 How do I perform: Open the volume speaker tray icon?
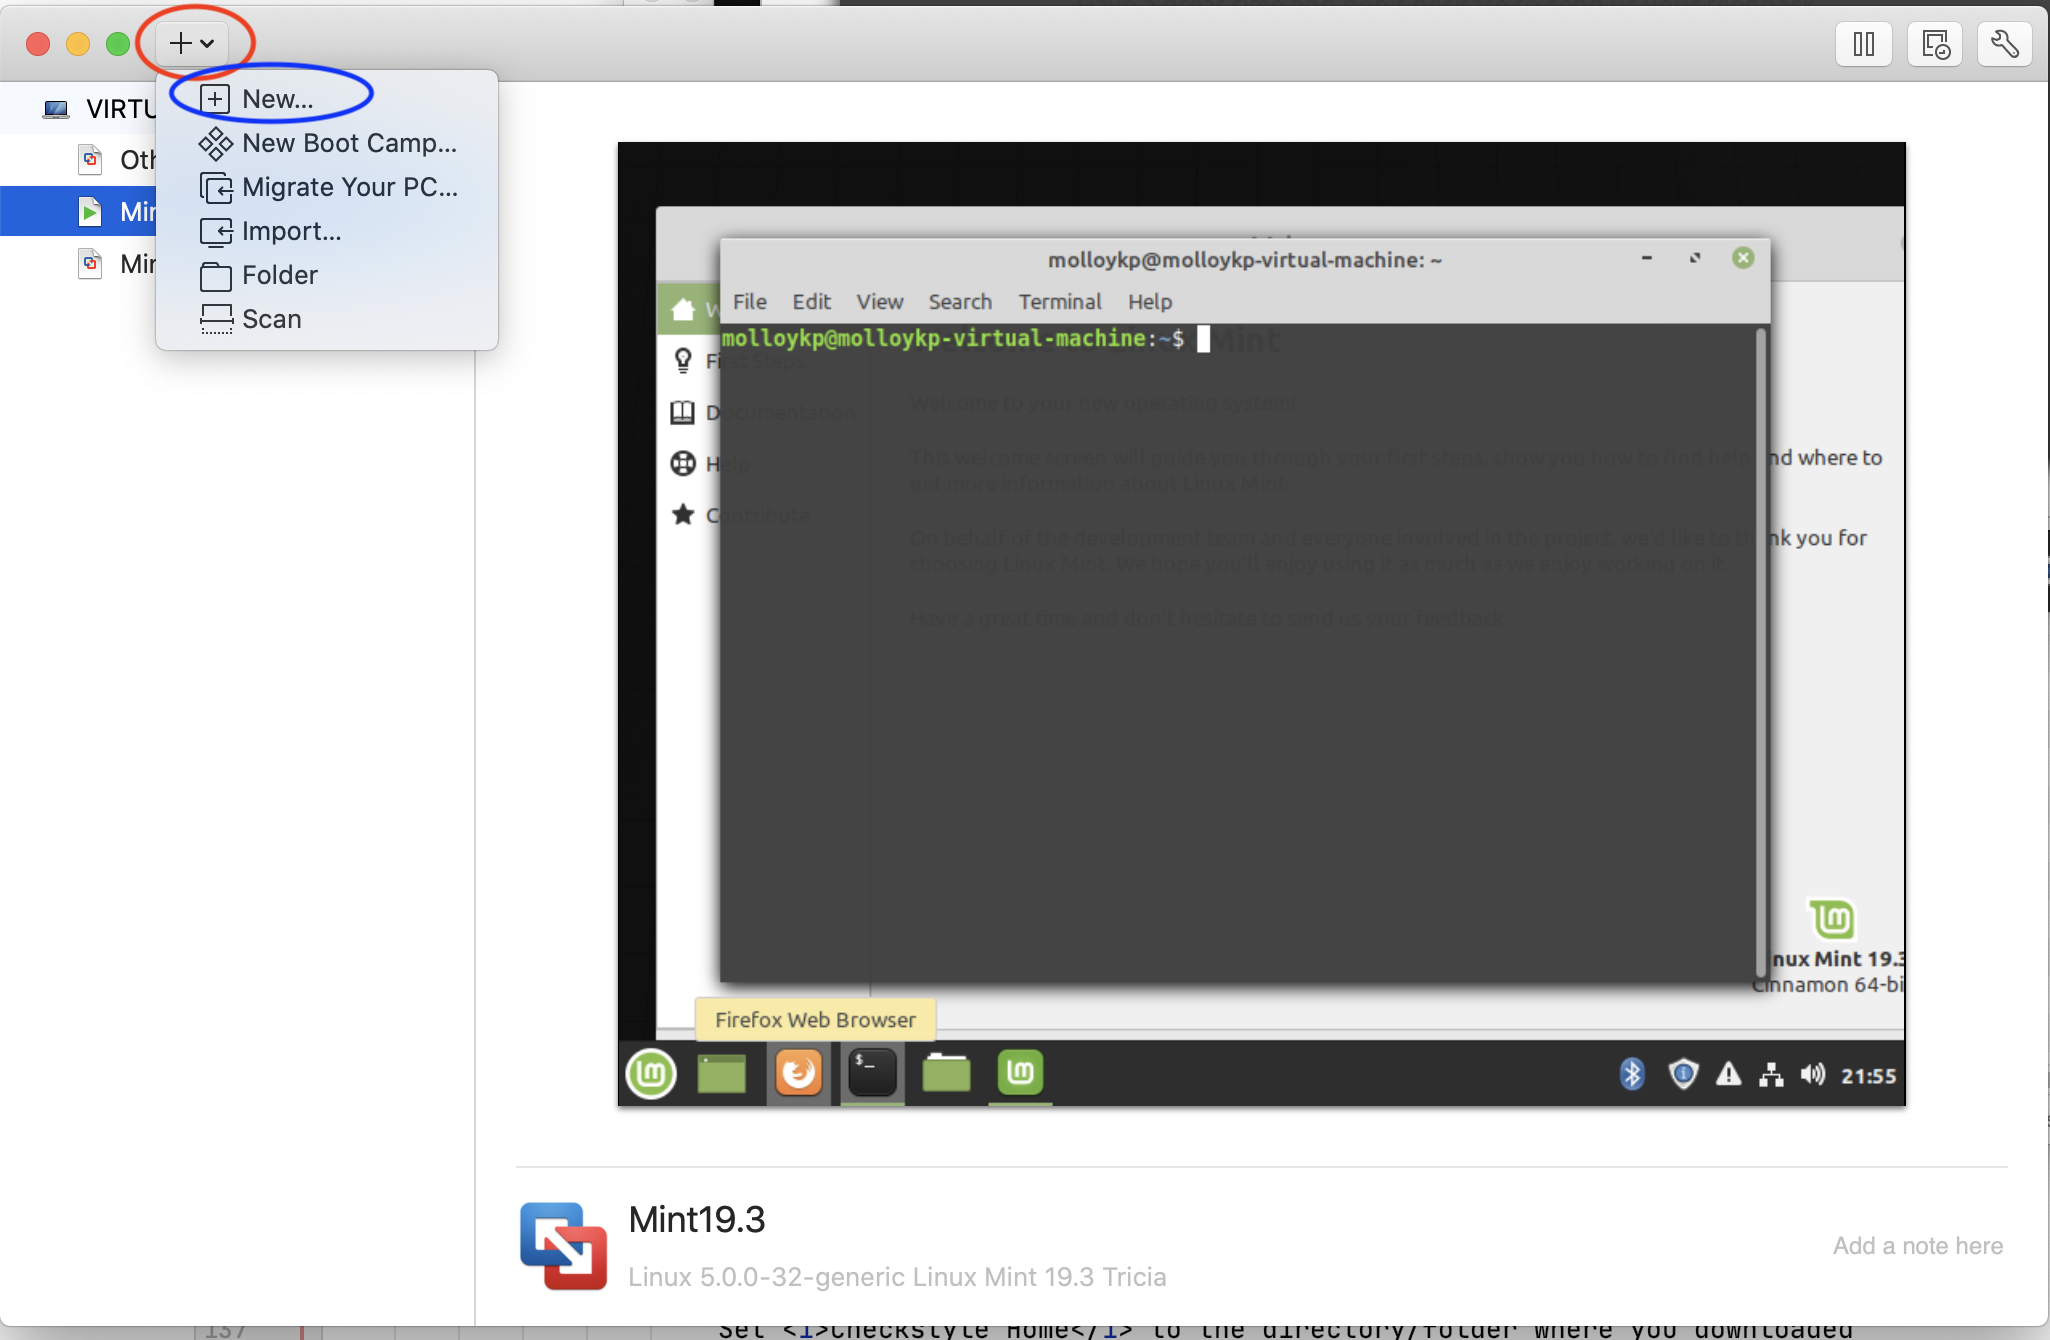click(x=1812, y=1075)
